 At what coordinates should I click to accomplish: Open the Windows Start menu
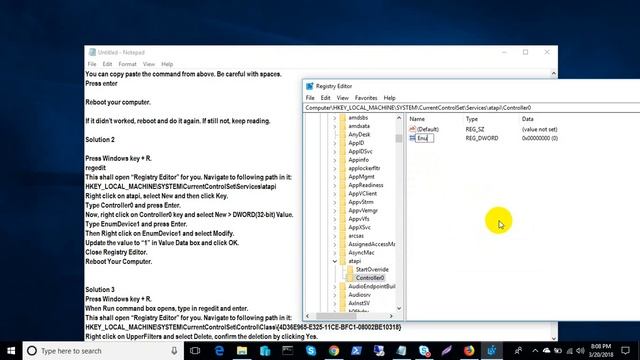pyautogui.click(x=11, y=351)
